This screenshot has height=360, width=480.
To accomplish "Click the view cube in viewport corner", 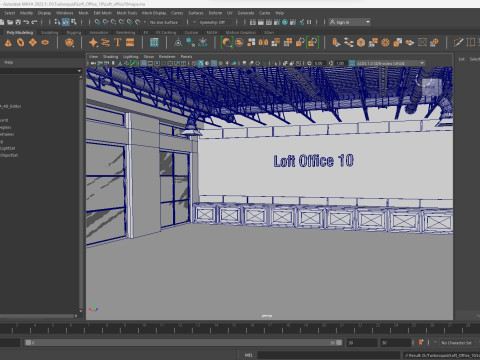I will [431, 87].
